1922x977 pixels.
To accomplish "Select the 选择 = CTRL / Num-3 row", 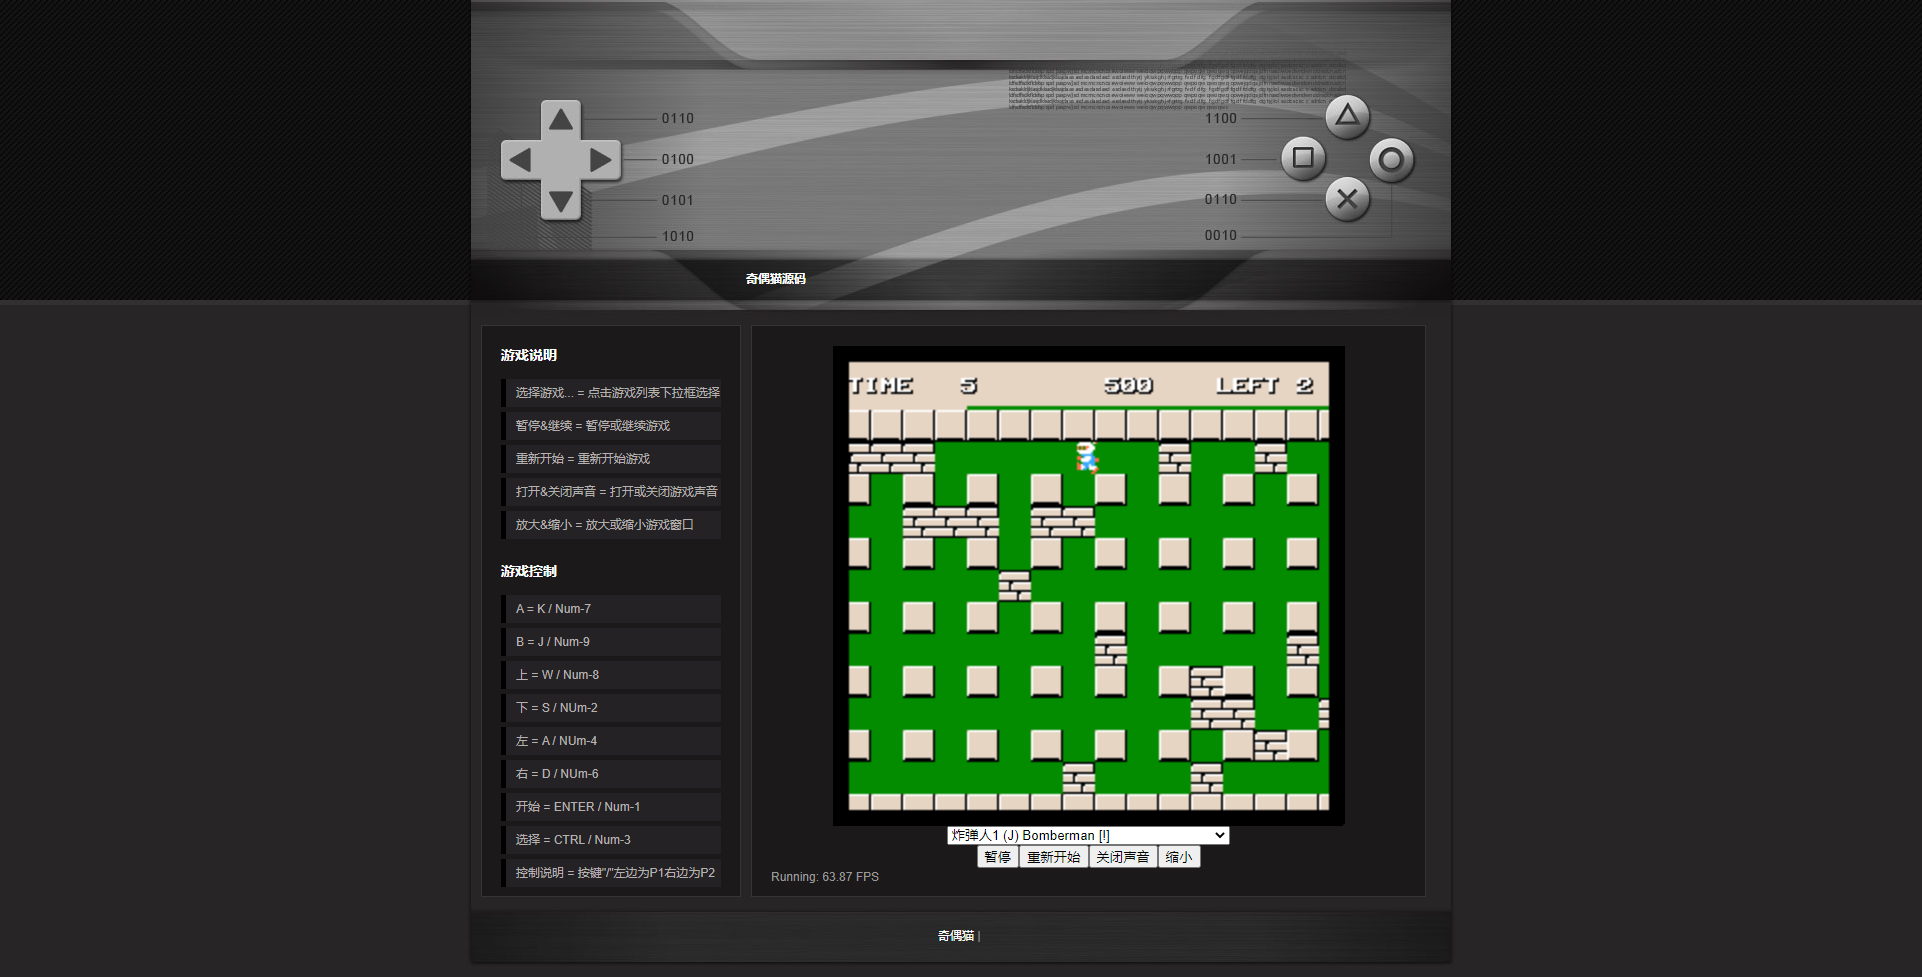I will click(611, 840).
